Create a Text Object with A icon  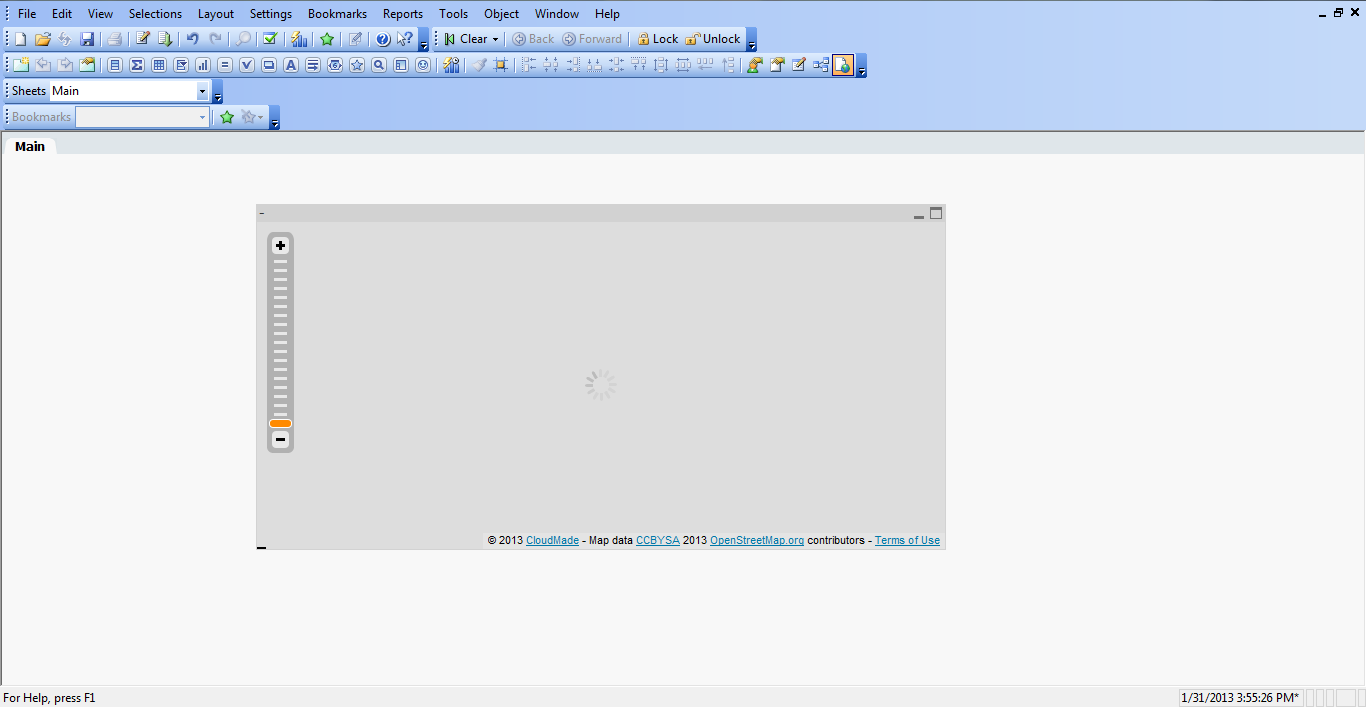[x=290, y=65]
